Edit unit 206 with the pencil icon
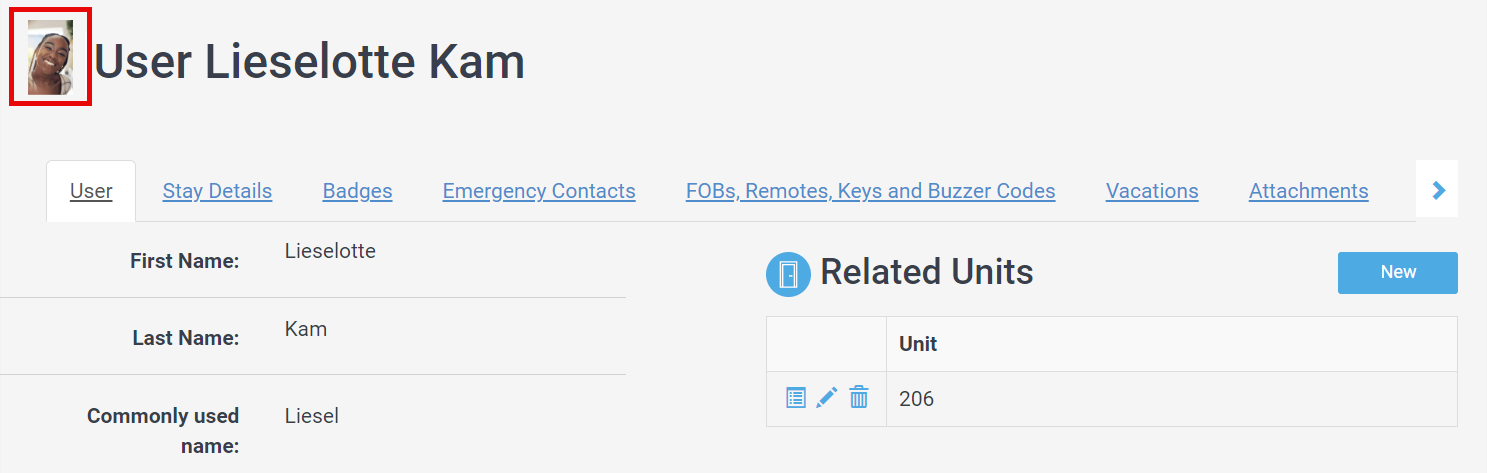This screenshot has height=473, width=1487. coord(826,398)
